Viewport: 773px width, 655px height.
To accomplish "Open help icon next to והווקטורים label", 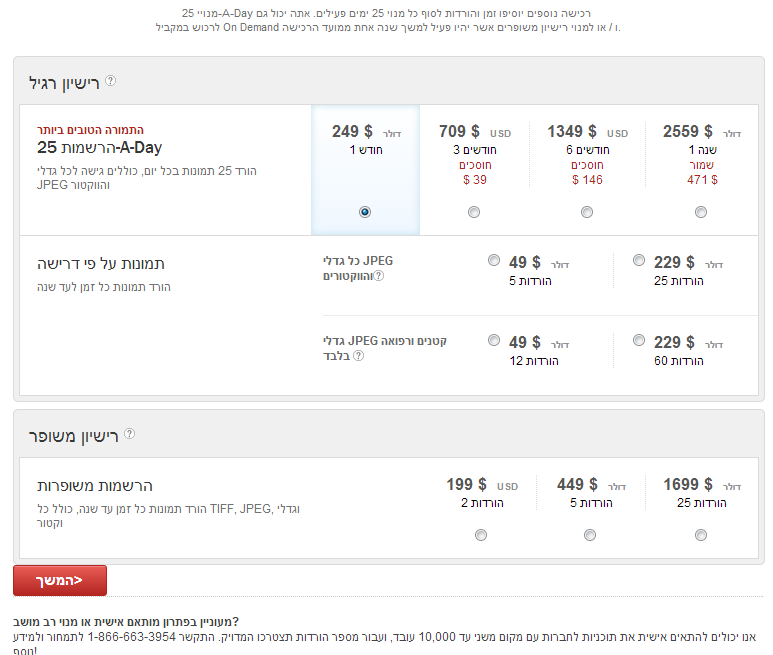I will (379, 276).
